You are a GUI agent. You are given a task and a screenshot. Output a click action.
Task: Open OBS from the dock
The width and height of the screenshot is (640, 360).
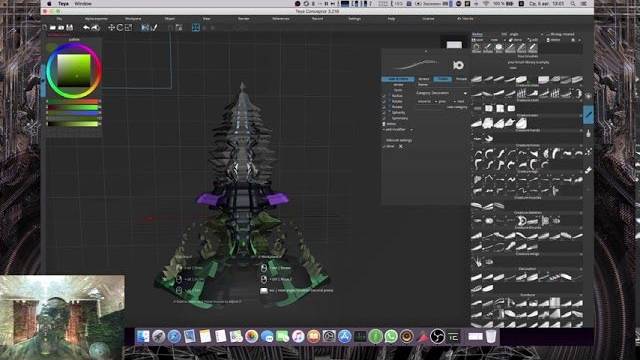[437, 336]
